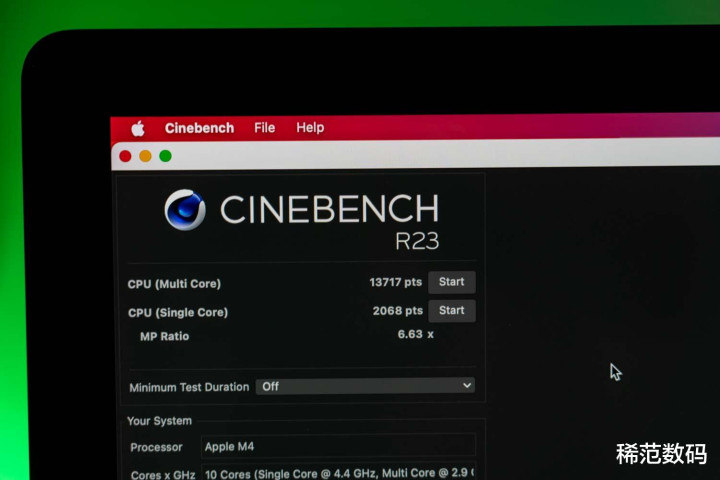Open the Help menu
Screen dimensions: 720x480
click(x=310, y=127)
